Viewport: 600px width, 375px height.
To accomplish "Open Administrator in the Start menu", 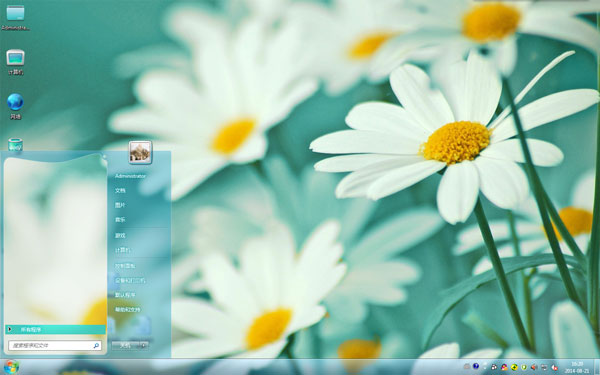I will pos(130,176).
